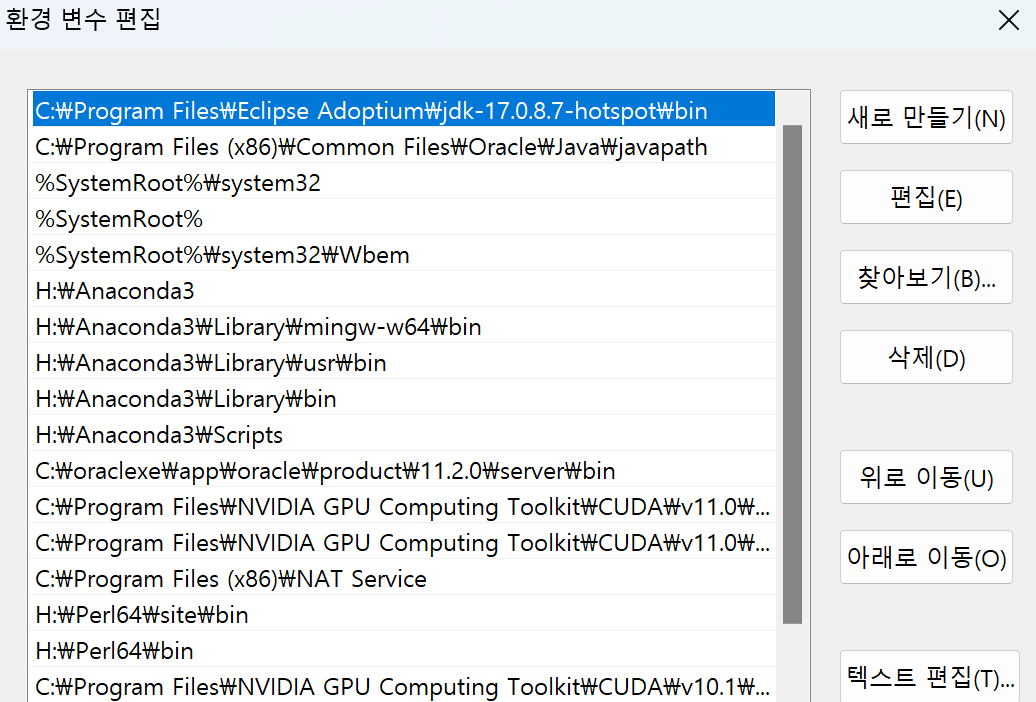Screen dimensions: 1036x702
Task: Select the NVIDIA CUDA v10.1 path entry
Action: pyautogui.click(x=404, y=685)
